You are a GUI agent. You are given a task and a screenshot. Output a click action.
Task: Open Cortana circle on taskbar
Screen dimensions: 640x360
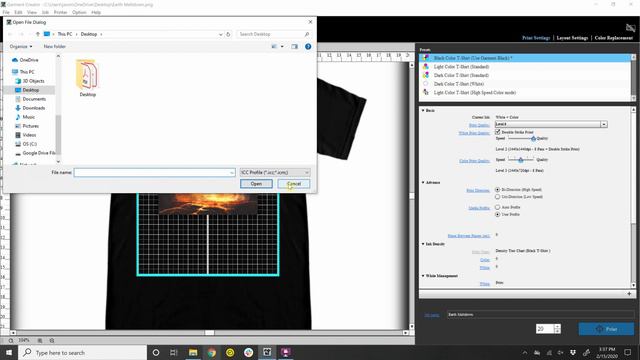(x=156, y=352)
